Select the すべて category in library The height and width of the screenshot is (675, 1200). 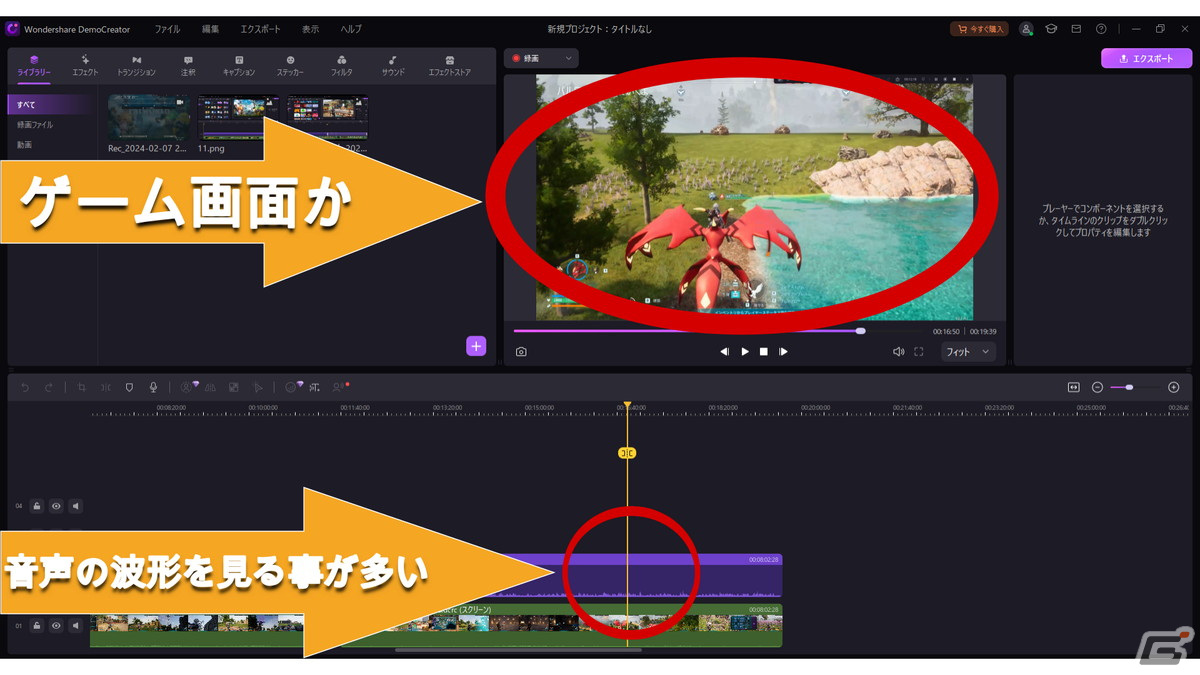pos(51,104)
